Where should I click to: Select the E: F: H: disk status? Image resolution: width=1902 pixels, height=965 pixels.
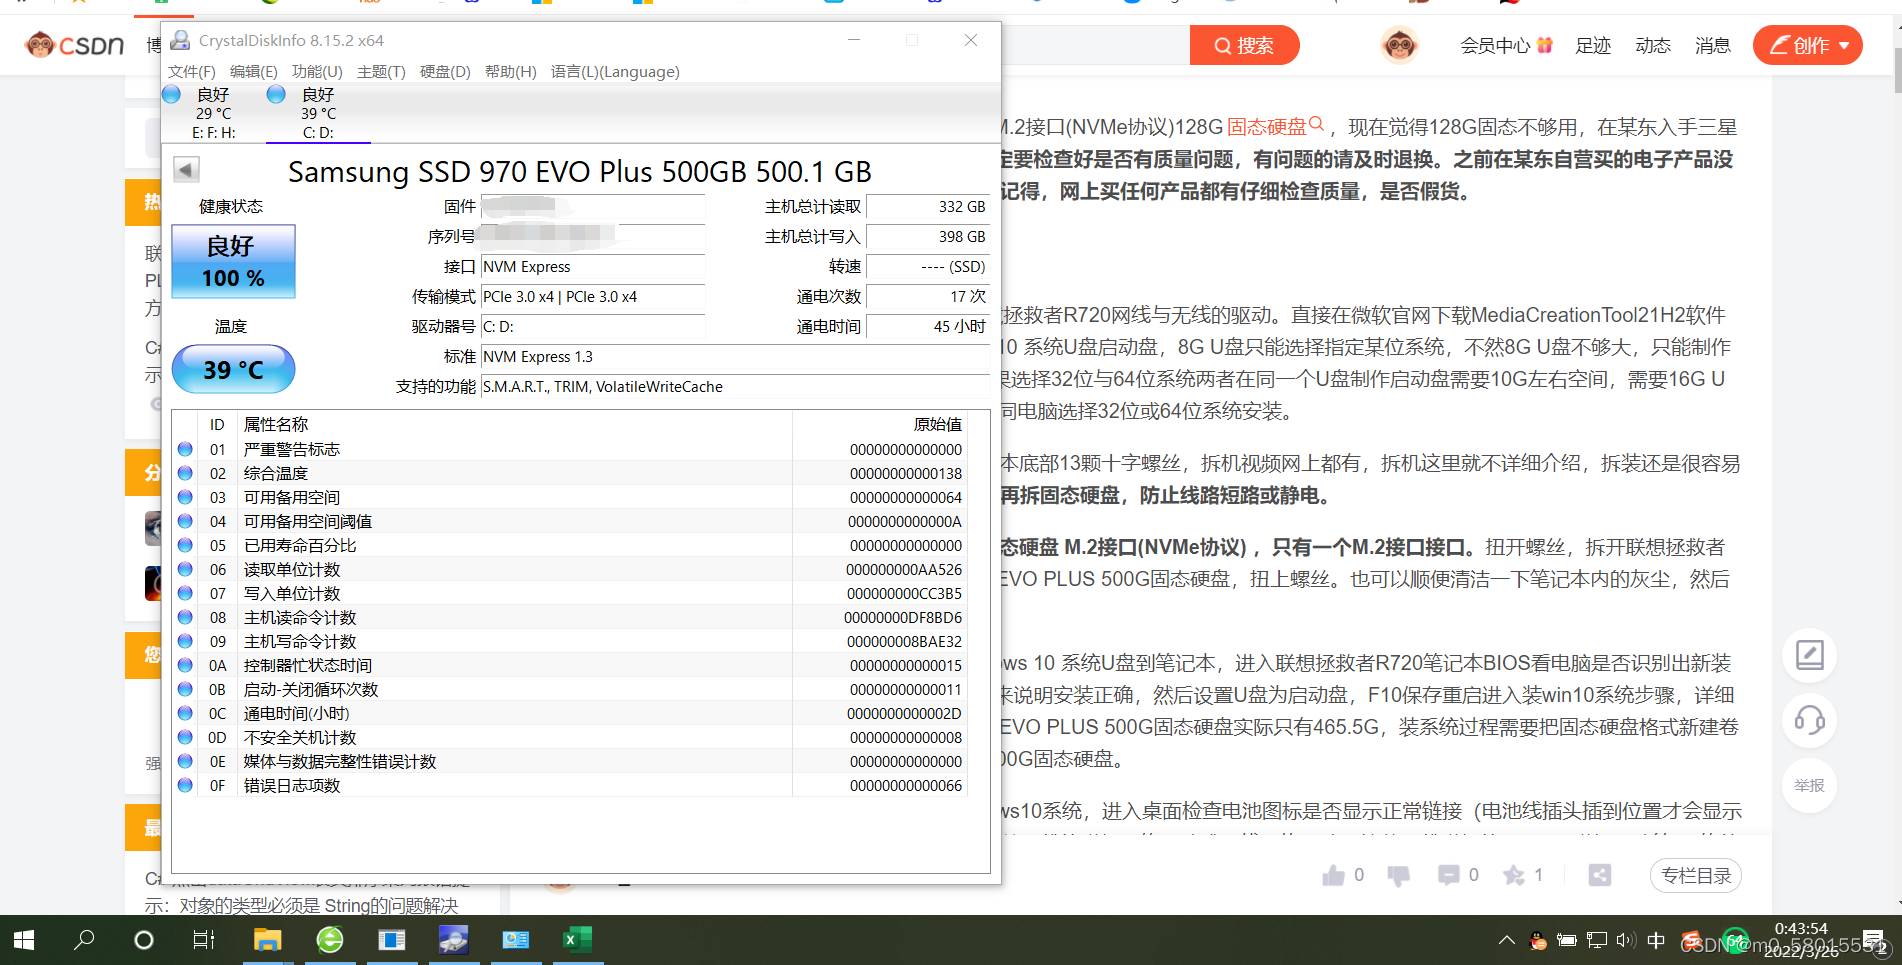pos(213,112)
